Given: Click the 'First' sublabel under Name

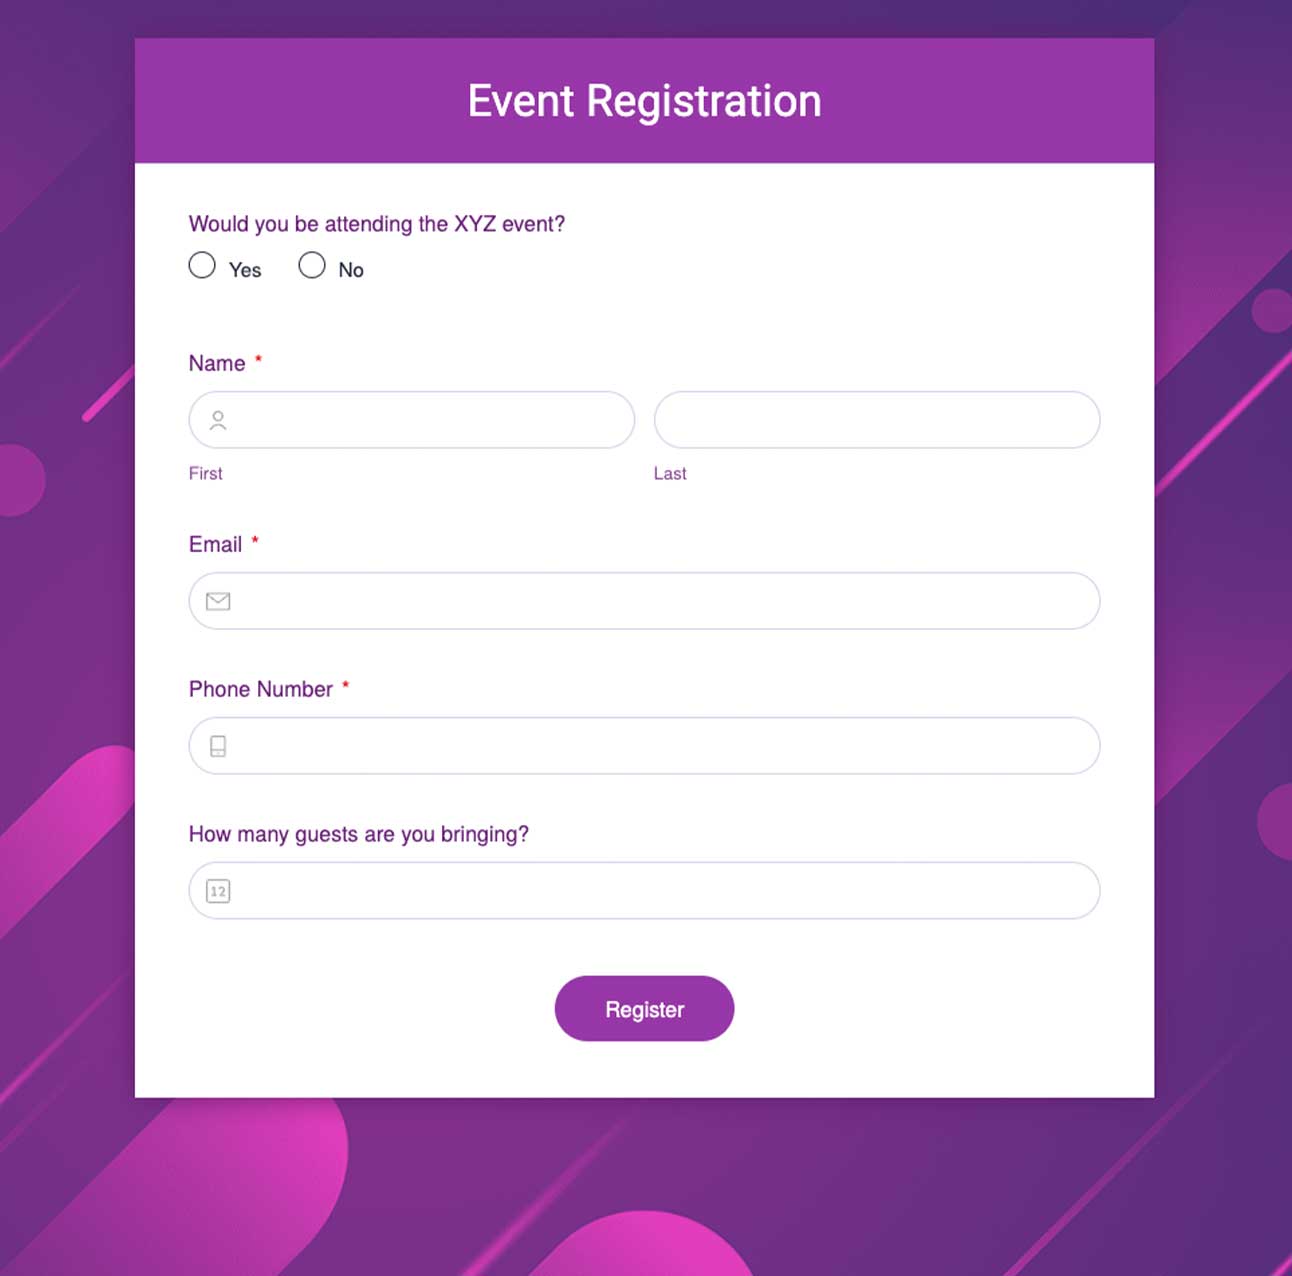Looking at the screenshot, I should tap(205, 473).
